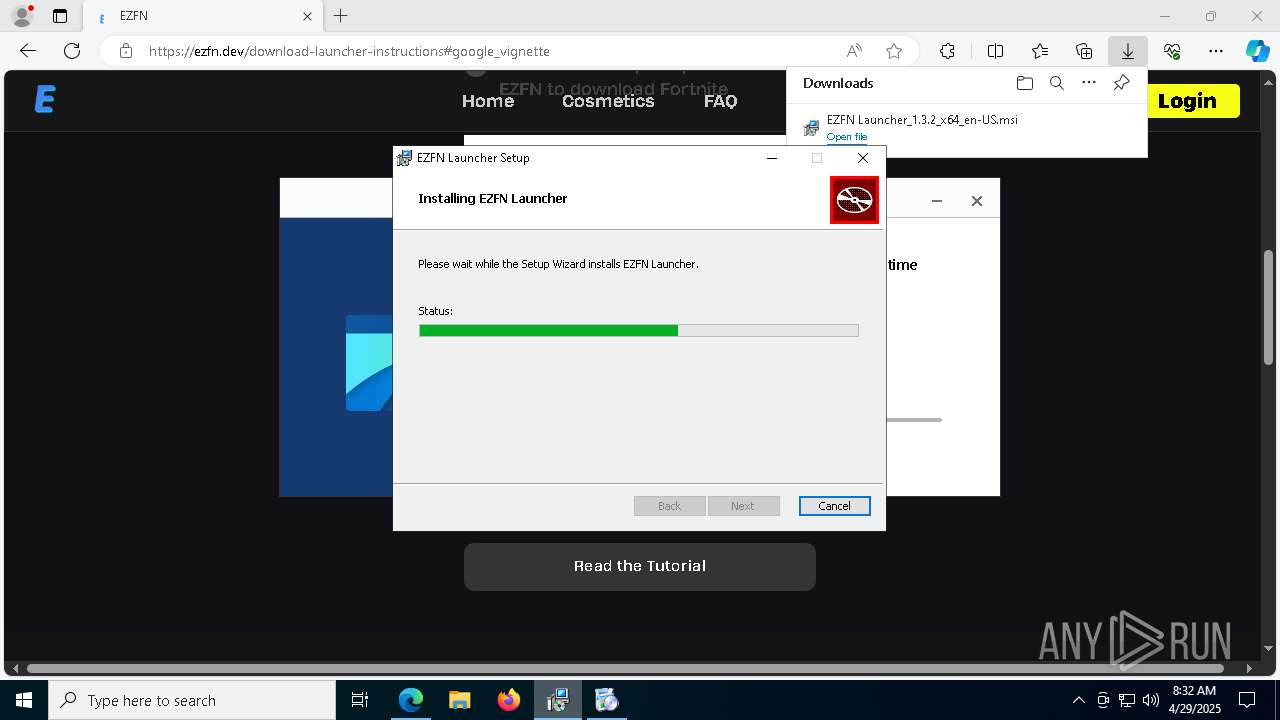
Task: Open Edge Settings and more menu
Action: (x=1216, y=51)
